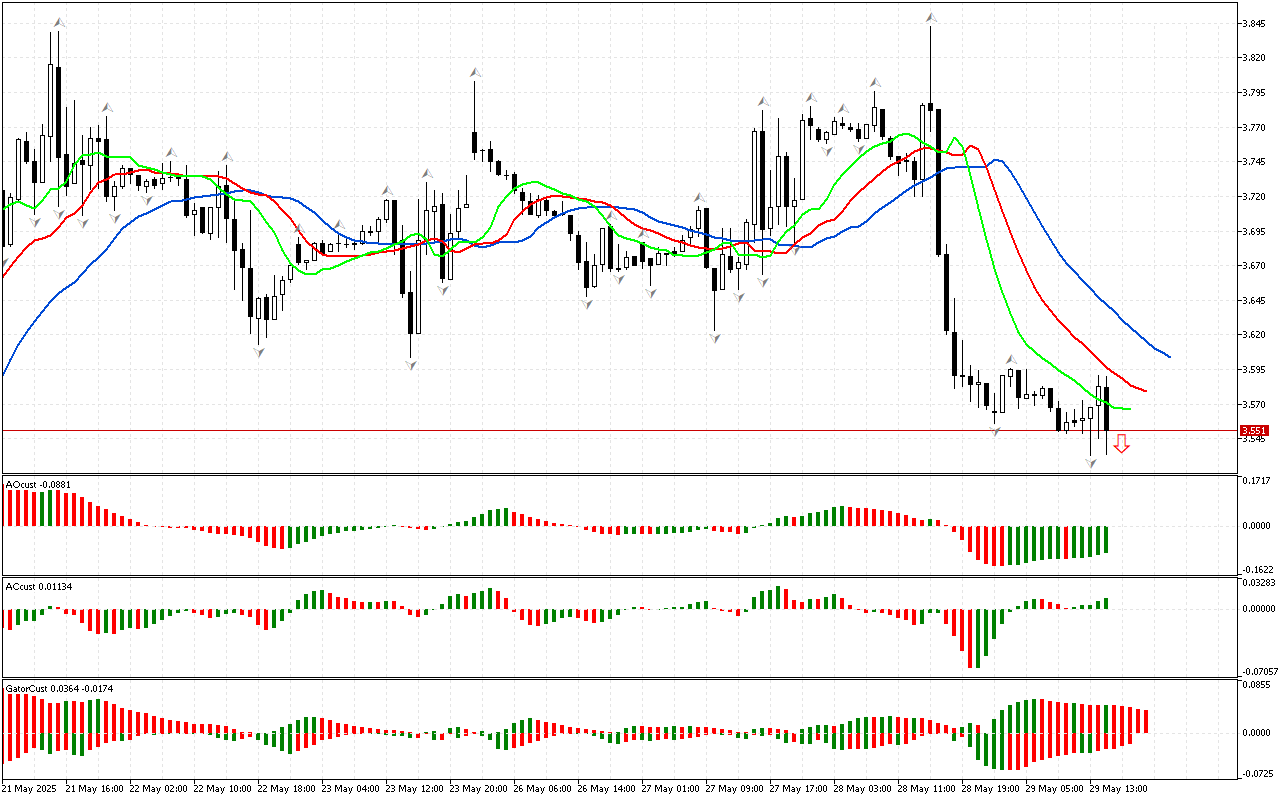Select the down fractal below the latest low

click(1090, 463)
